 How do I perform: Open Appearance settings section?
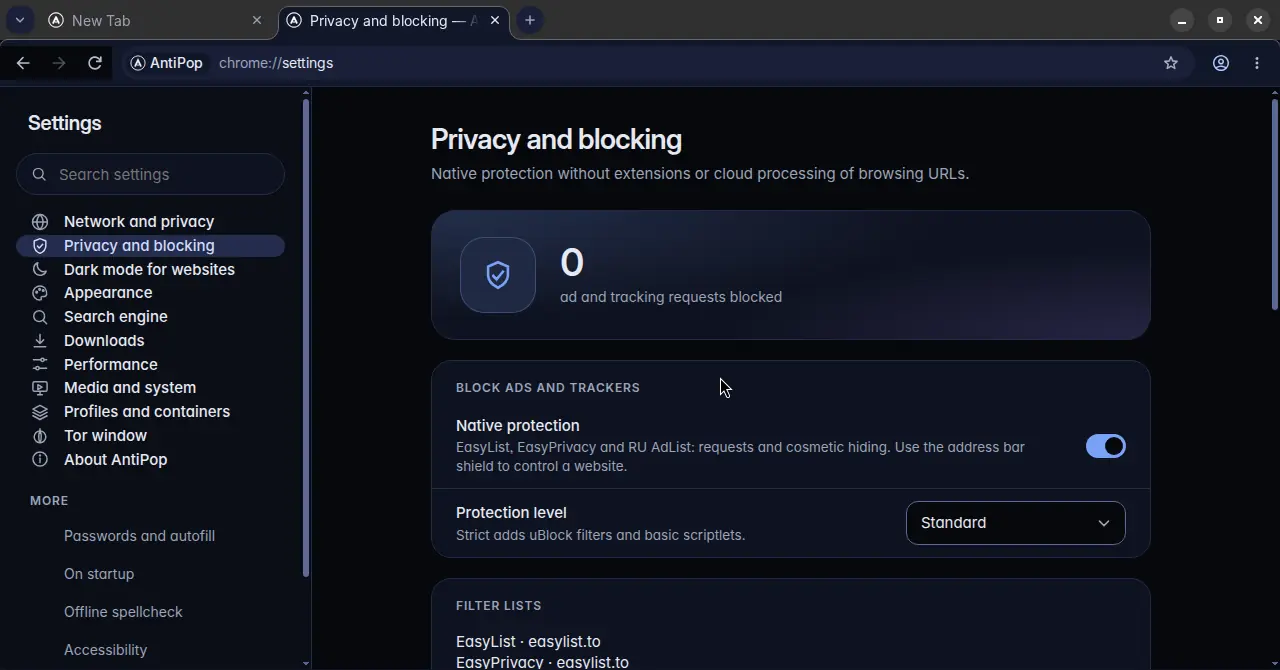[150, 293]
